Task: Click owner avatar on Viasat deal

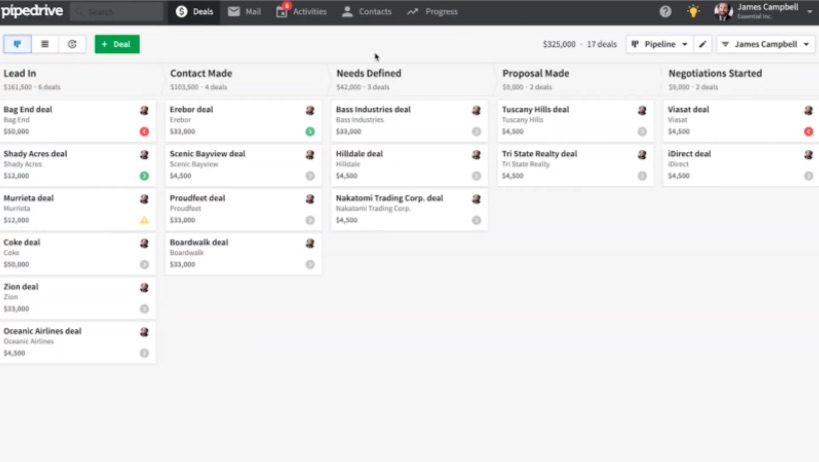Action: pyautogui.click(x=809, y=110)
